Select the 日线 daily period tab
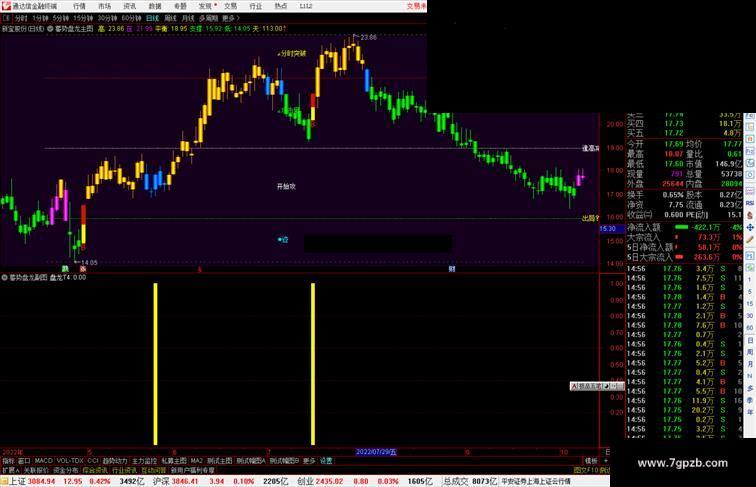The image size is (756, 487). point(152,18)
